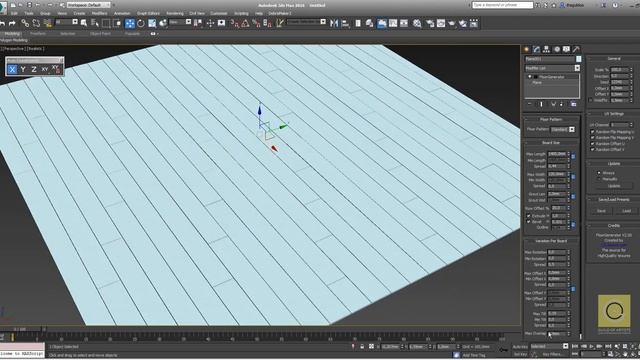Open the Rendering menu

[175, 13]
